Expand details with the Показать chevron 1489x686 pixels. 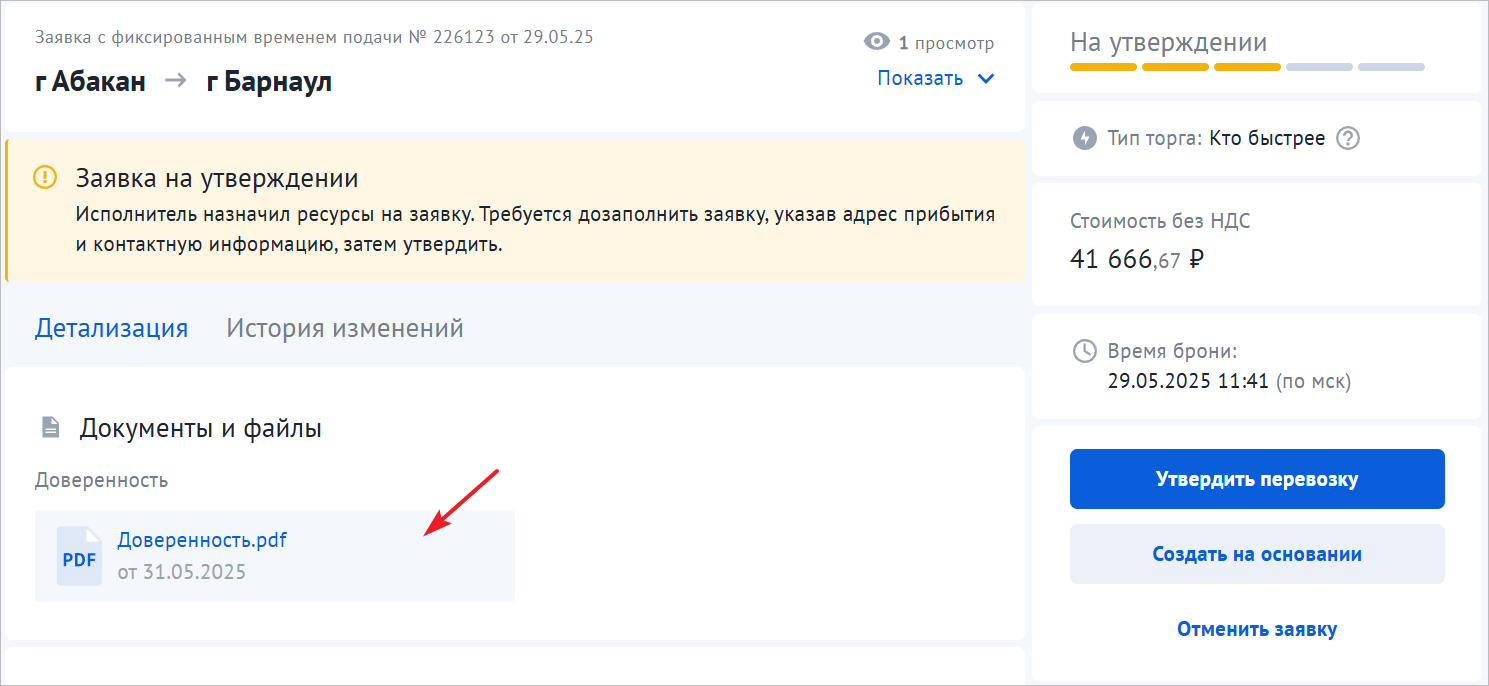point(986,78)
